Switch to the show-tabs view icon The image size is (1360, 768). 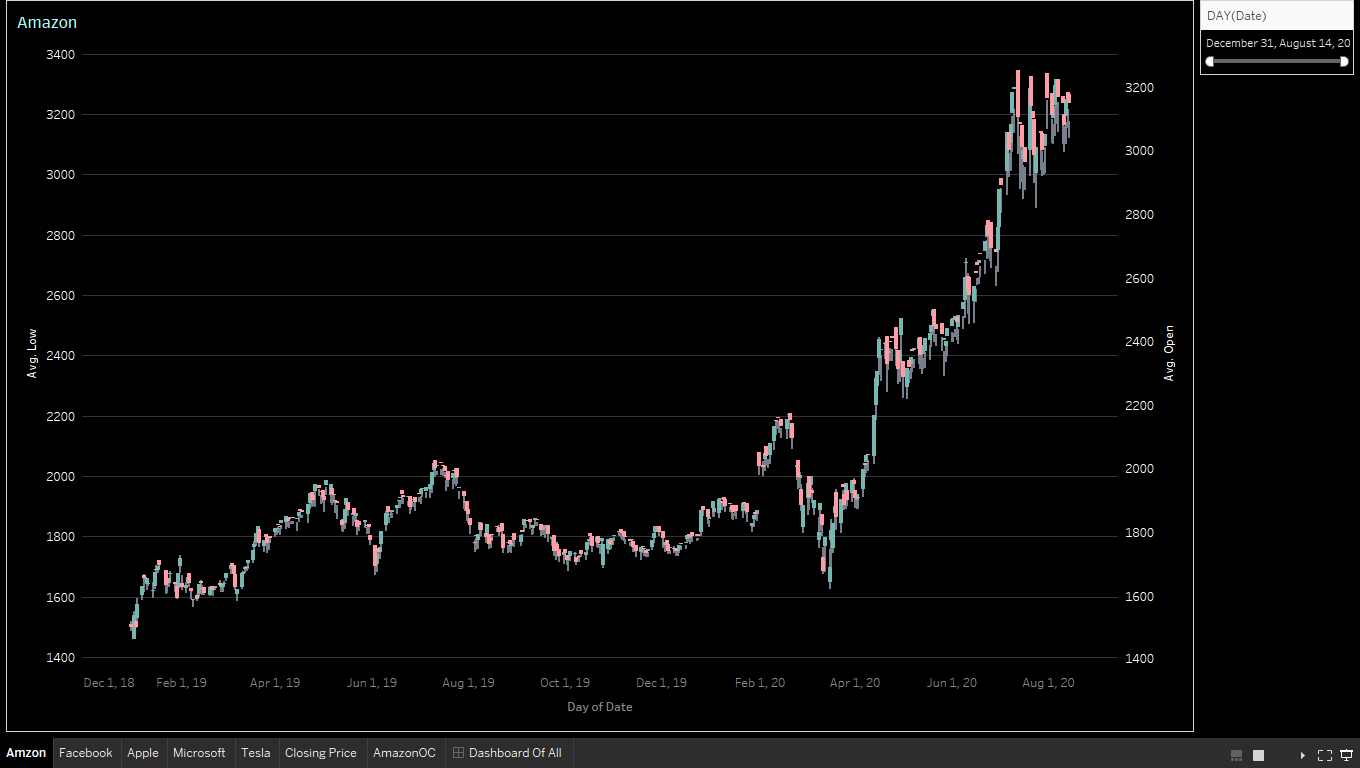click(1259, 754)
